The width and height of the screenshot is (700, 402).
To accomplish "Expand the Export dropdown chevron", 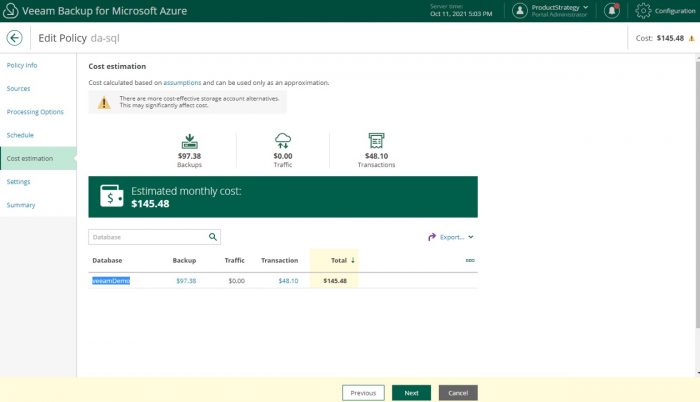I will (x=471, y=237).
